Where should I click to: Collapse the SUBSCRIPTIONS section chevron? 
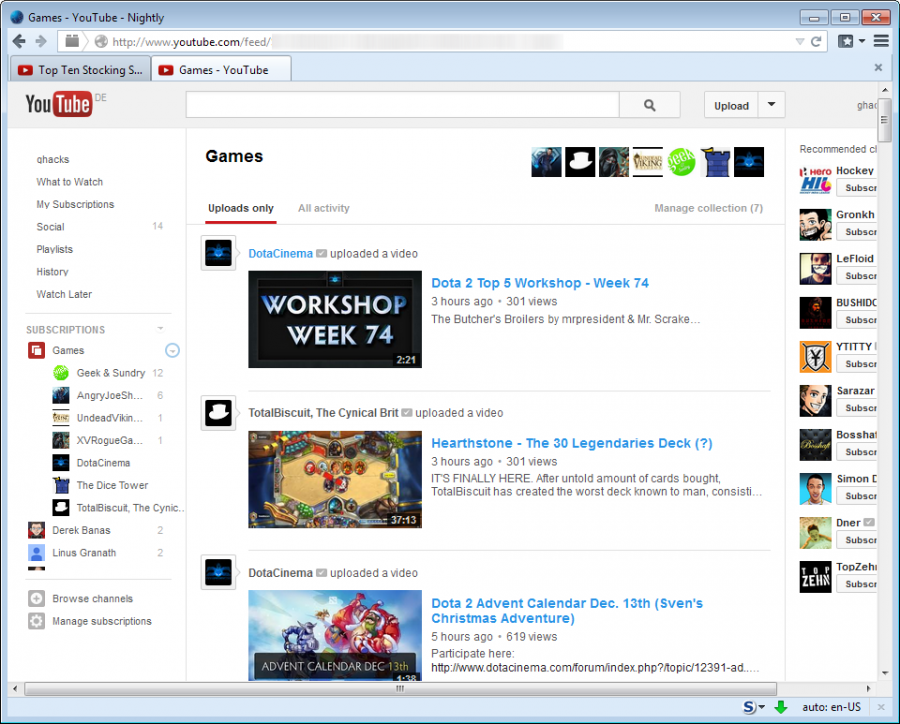[x=160, y=328]
